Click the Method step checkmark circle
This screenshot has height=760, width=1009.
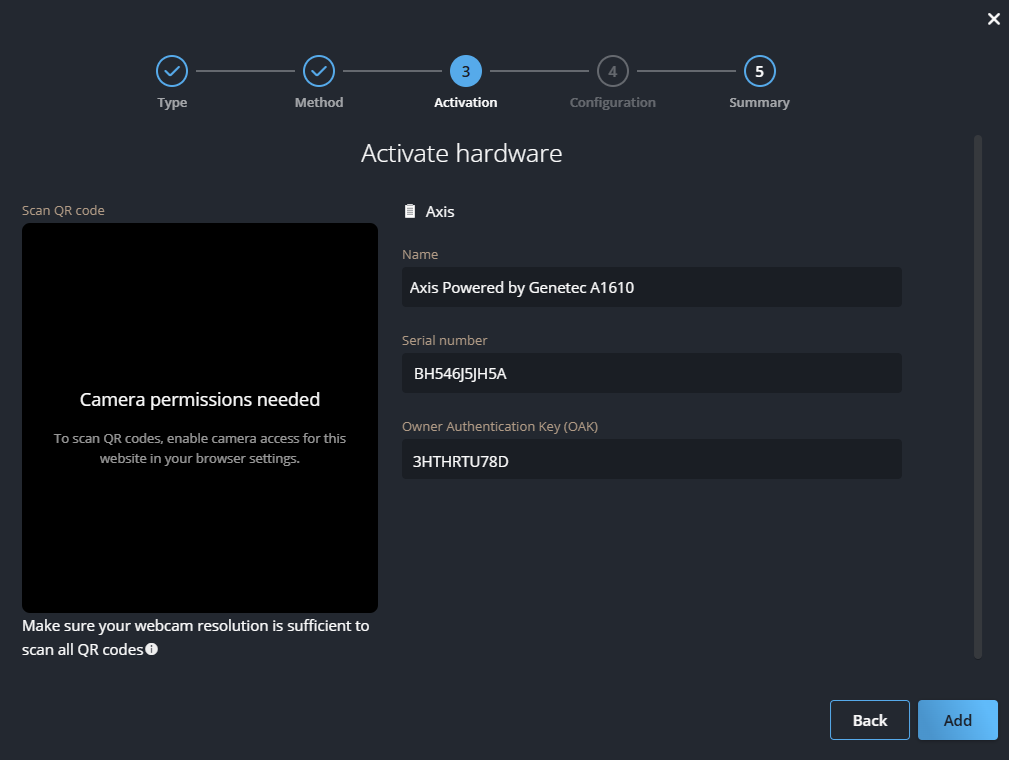pos(319,71)
